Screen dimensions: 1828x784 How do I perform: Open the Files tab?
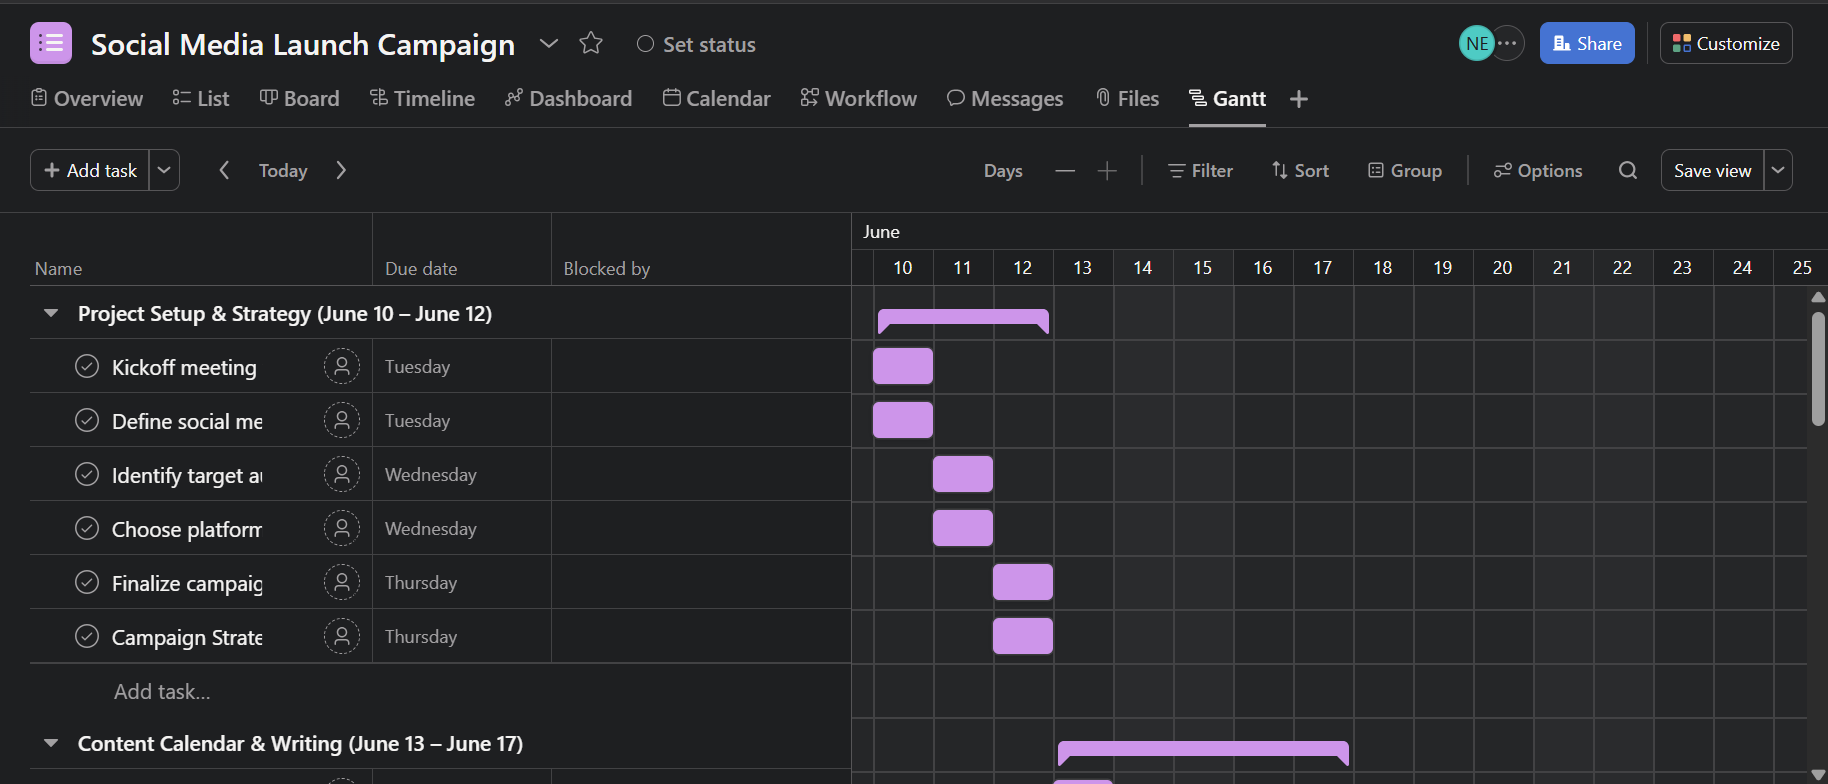[1128, 98]
